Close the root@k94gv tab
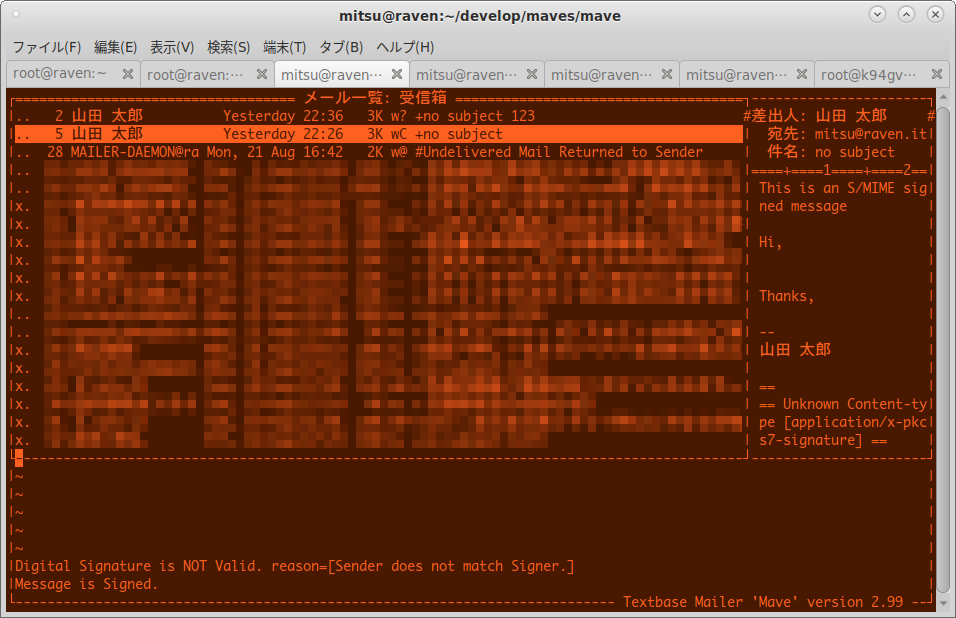The image size is (956, 618). point(937,74)
